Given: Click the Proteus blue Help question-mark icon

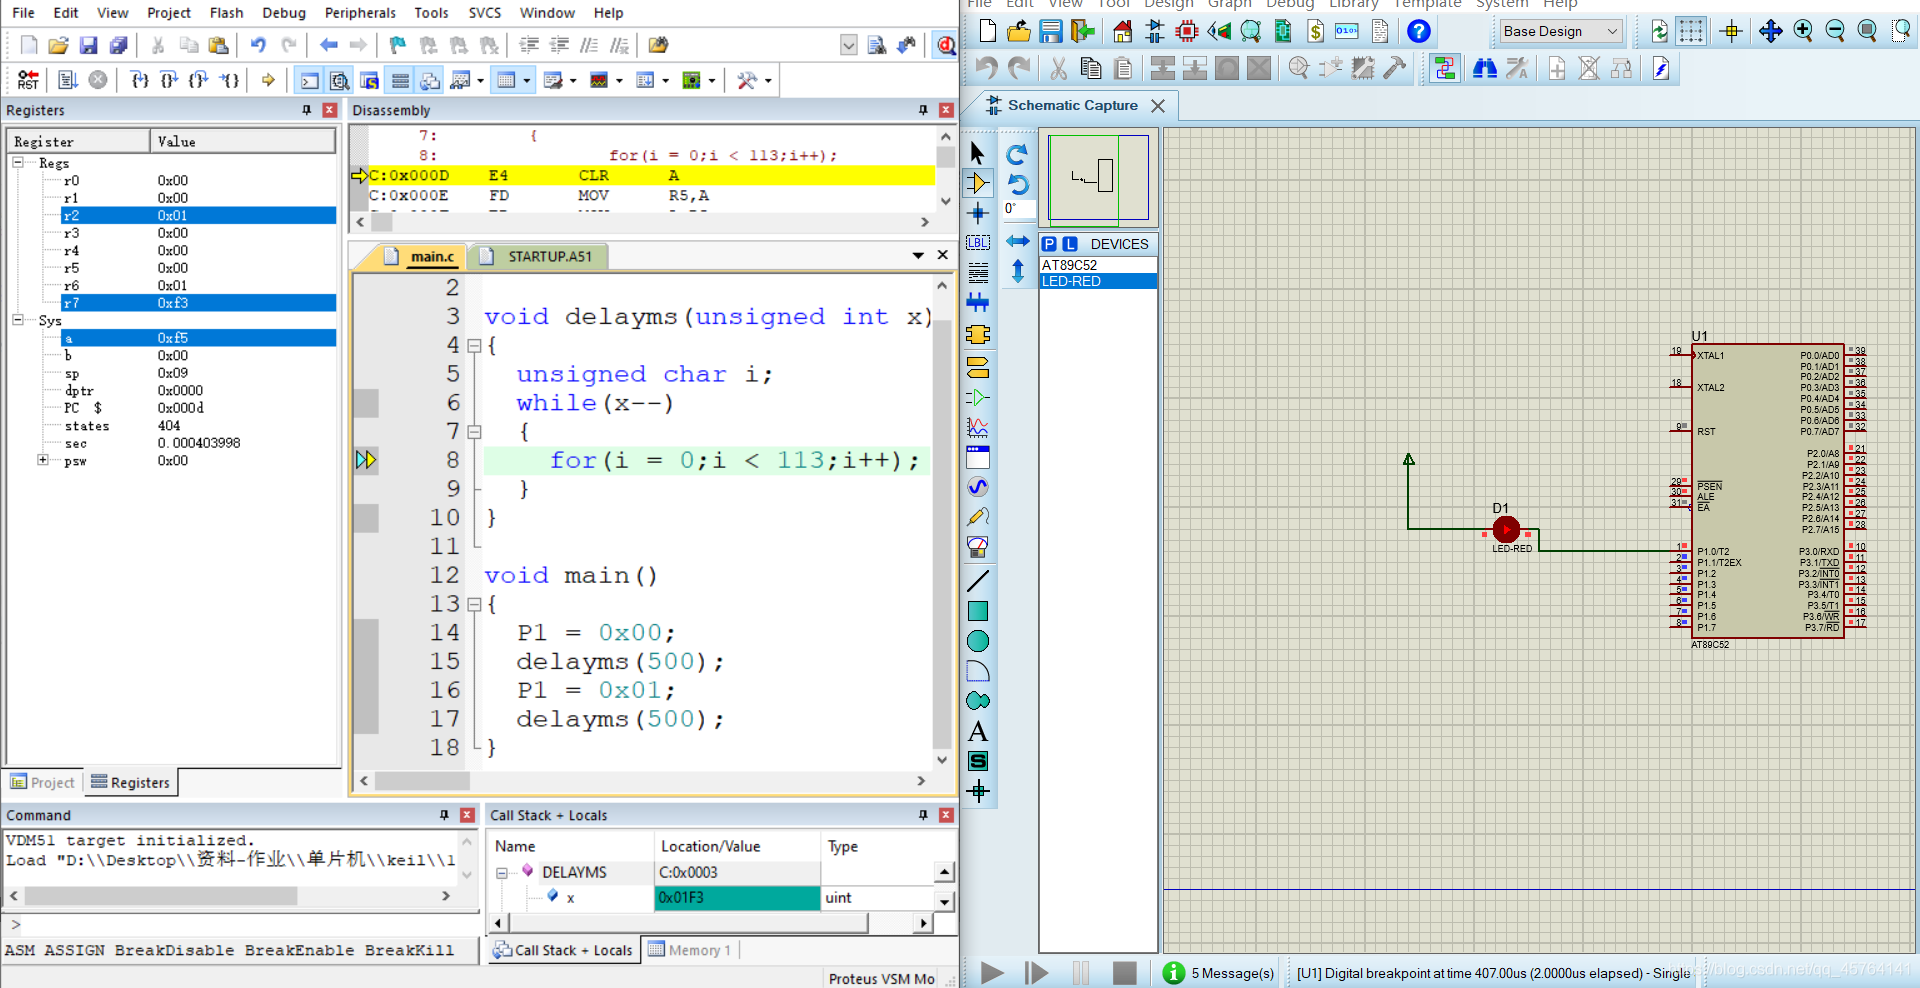Looking at the screenshot, I should tap(1418, 31).
